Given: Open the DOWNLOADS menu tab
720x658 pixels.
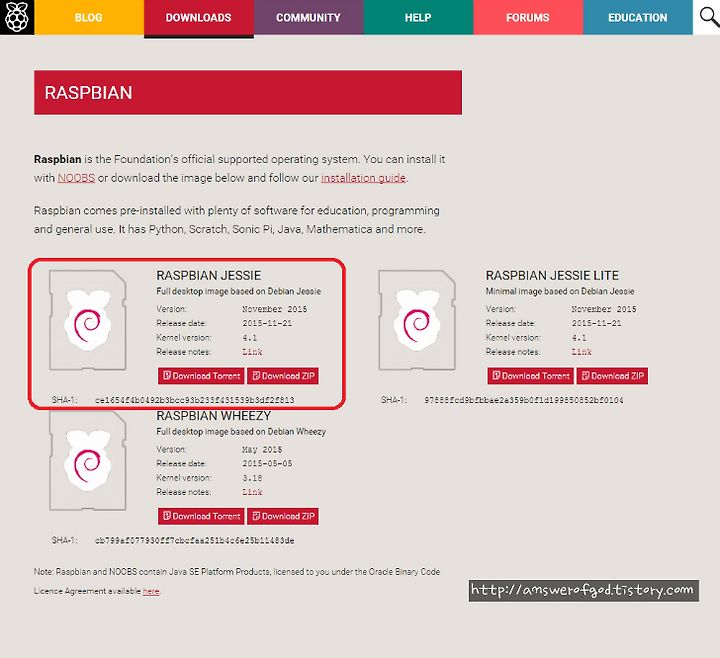Looking at the screenshot, I should click(199, 17).
